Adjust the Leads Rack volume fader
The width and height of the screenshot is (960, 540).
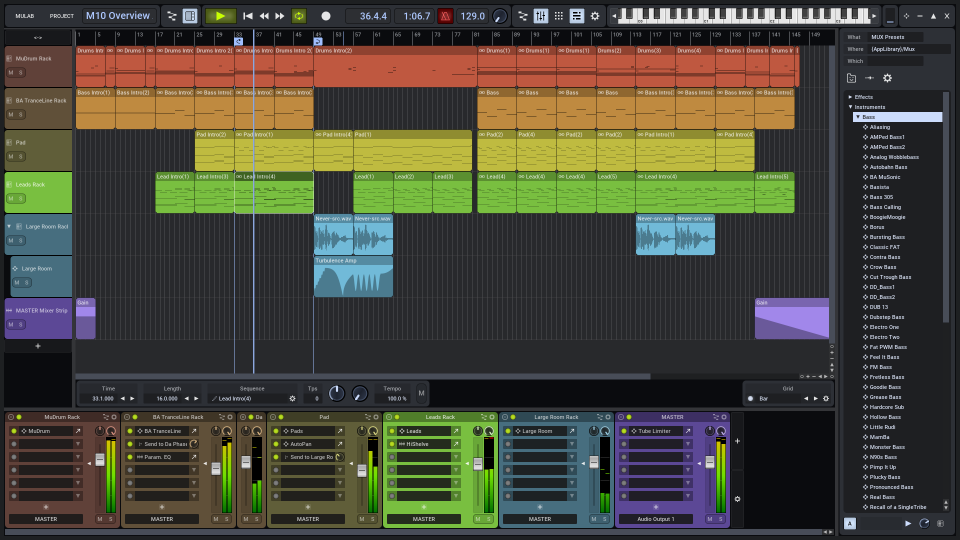point(478,463)
